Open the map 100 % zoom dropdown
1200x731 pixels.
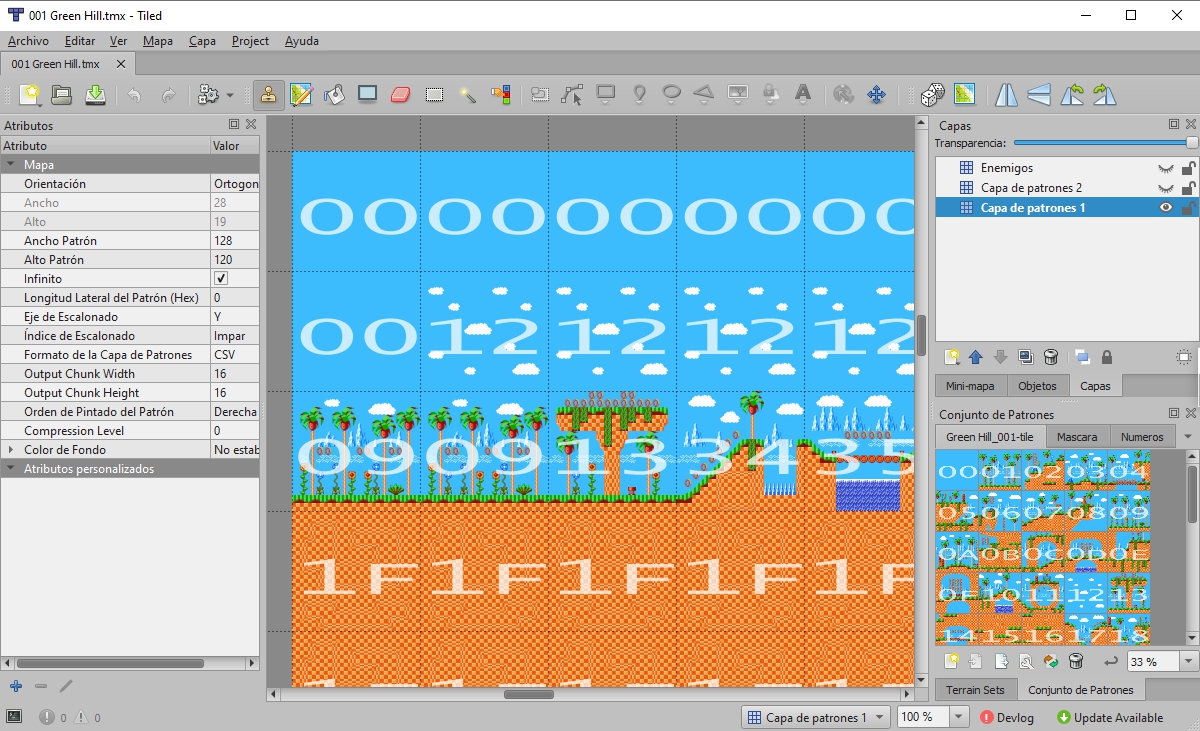[x=959, y=717]
